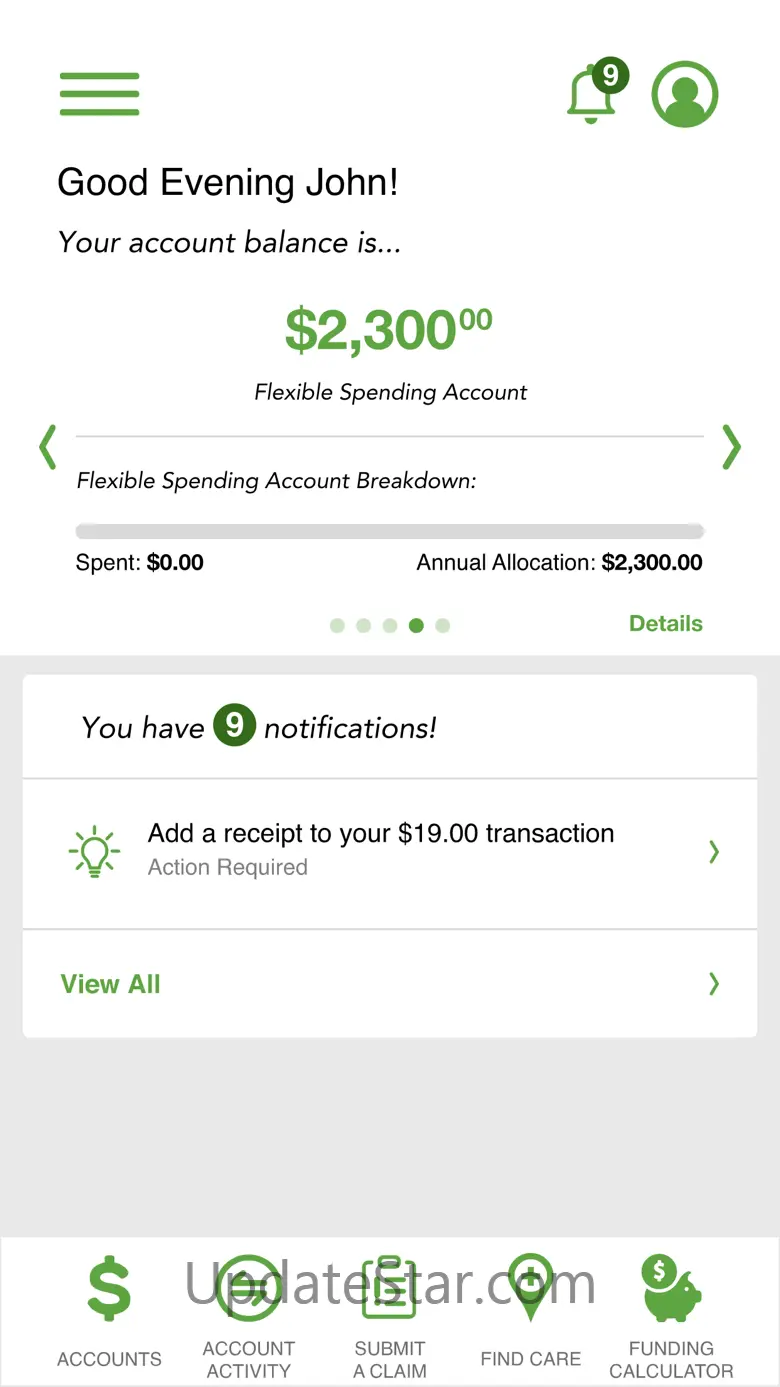Go to previous account with left chevron

[x=47, y=447]
